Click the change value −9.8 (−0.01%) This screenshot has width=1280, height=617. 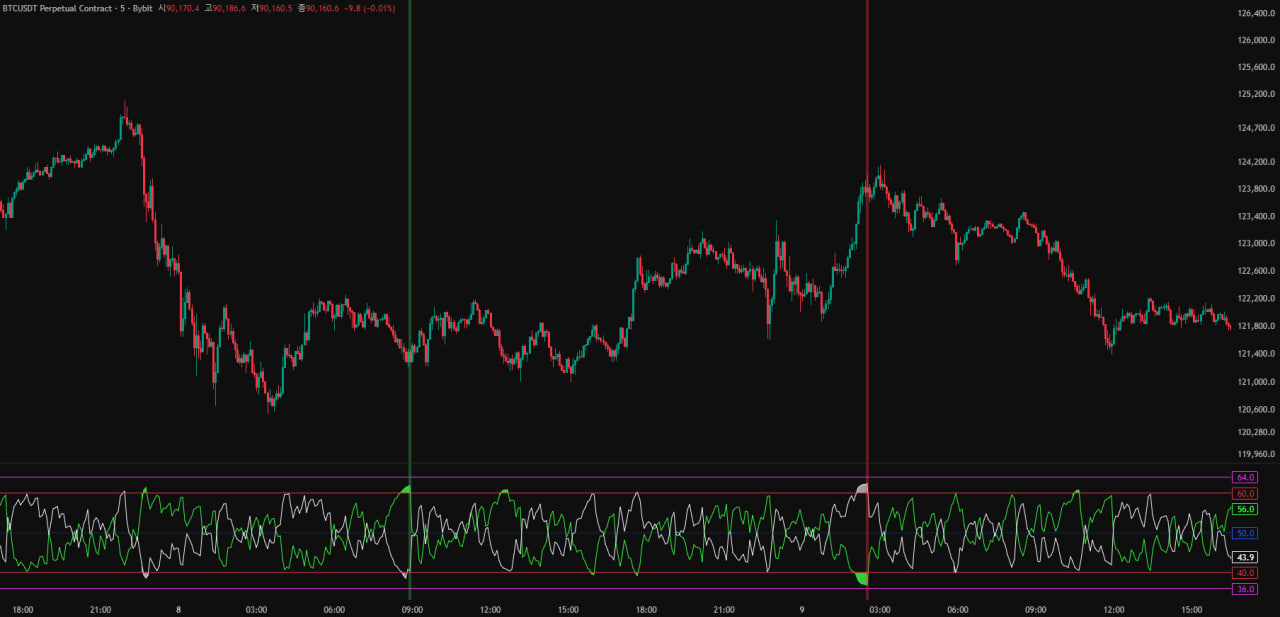point(372,7)
